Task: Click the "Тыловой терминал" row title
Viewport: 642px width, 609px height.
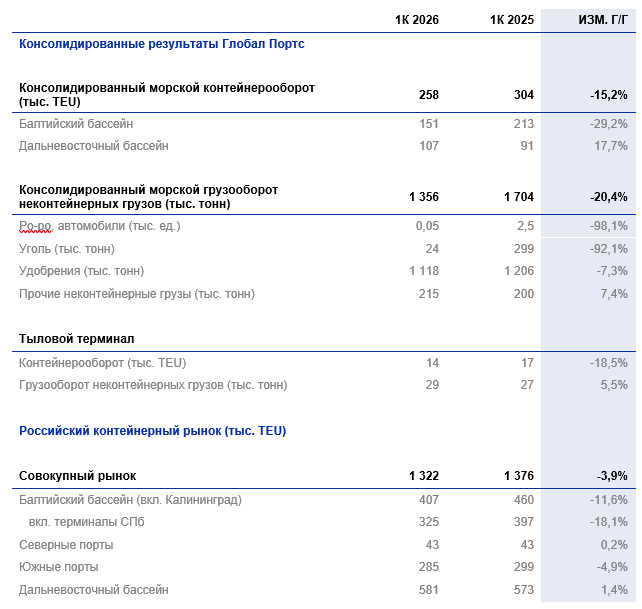Action: coord(76,340)
